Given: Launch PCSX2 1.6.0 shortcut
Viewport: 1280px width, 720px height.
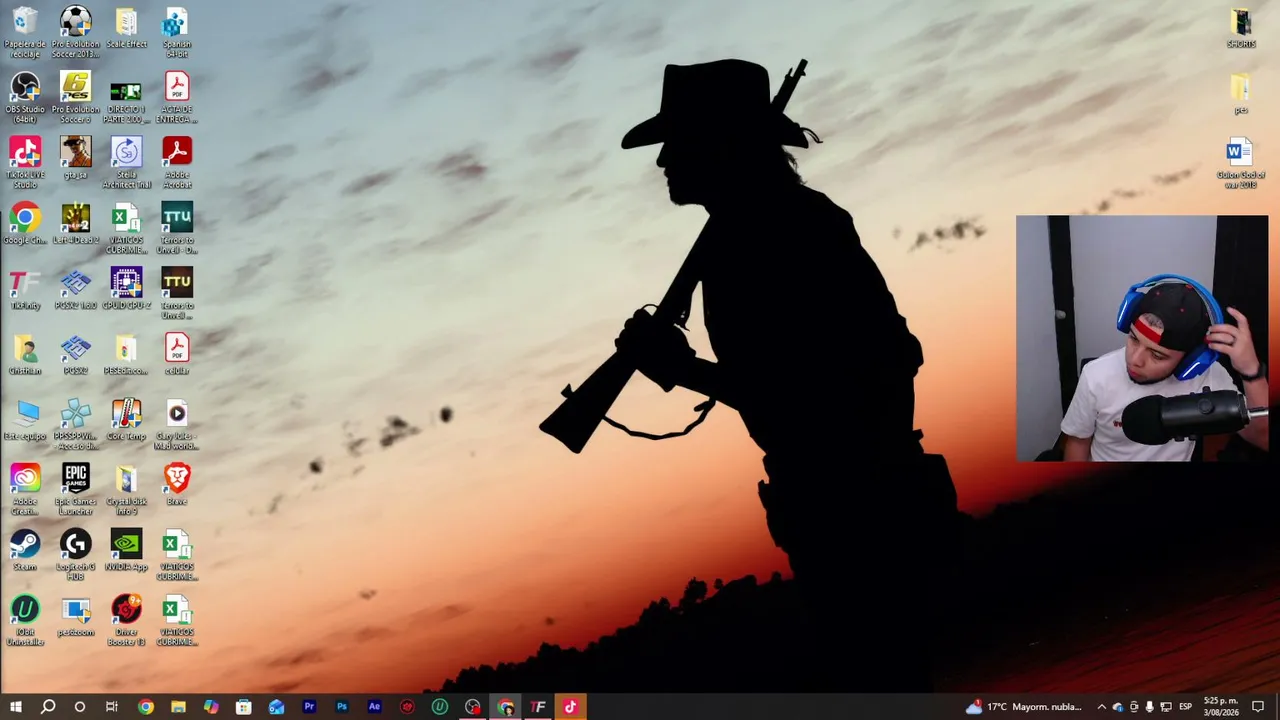Looking at the screenshot, I should coord(76,289).
